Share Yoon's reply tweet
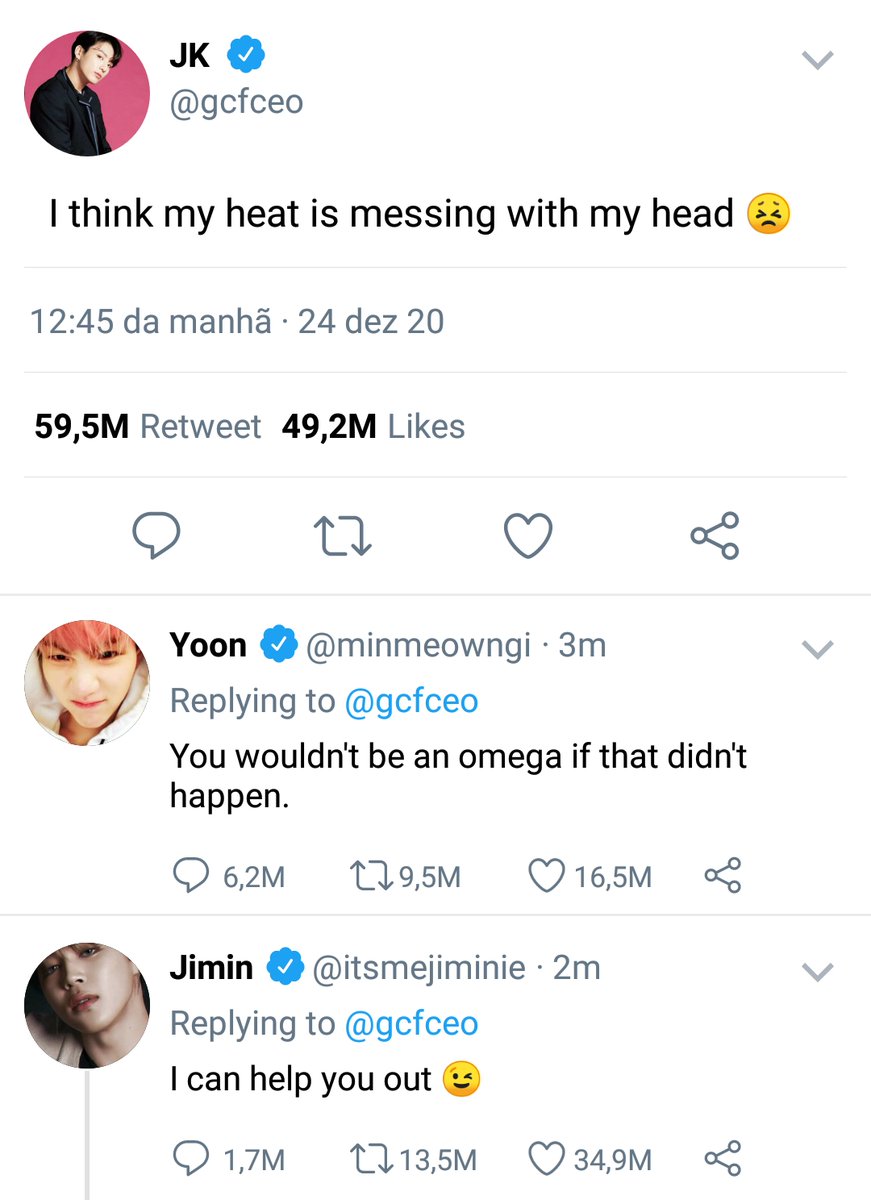Viewport: 871px width, 1200px height. pos(722,876)
